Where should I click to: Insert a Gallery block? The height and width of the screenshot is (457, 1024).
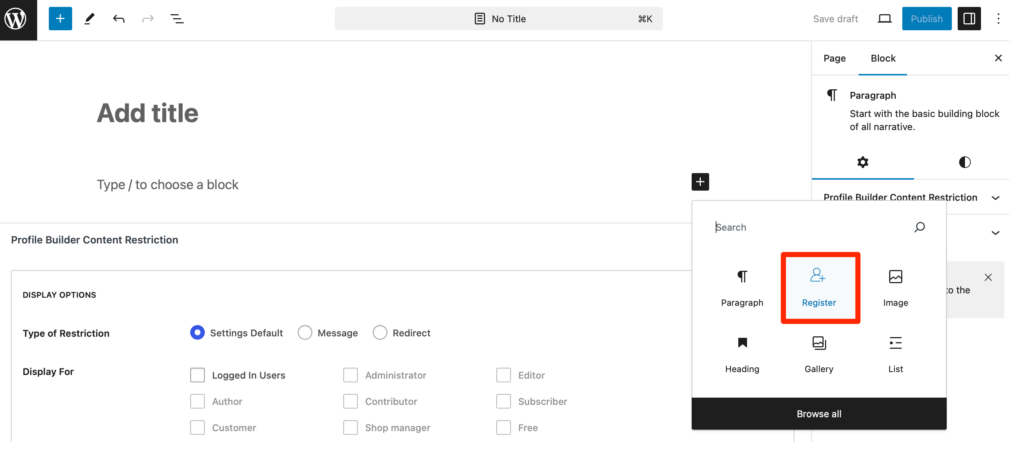[x=819, y=355]
